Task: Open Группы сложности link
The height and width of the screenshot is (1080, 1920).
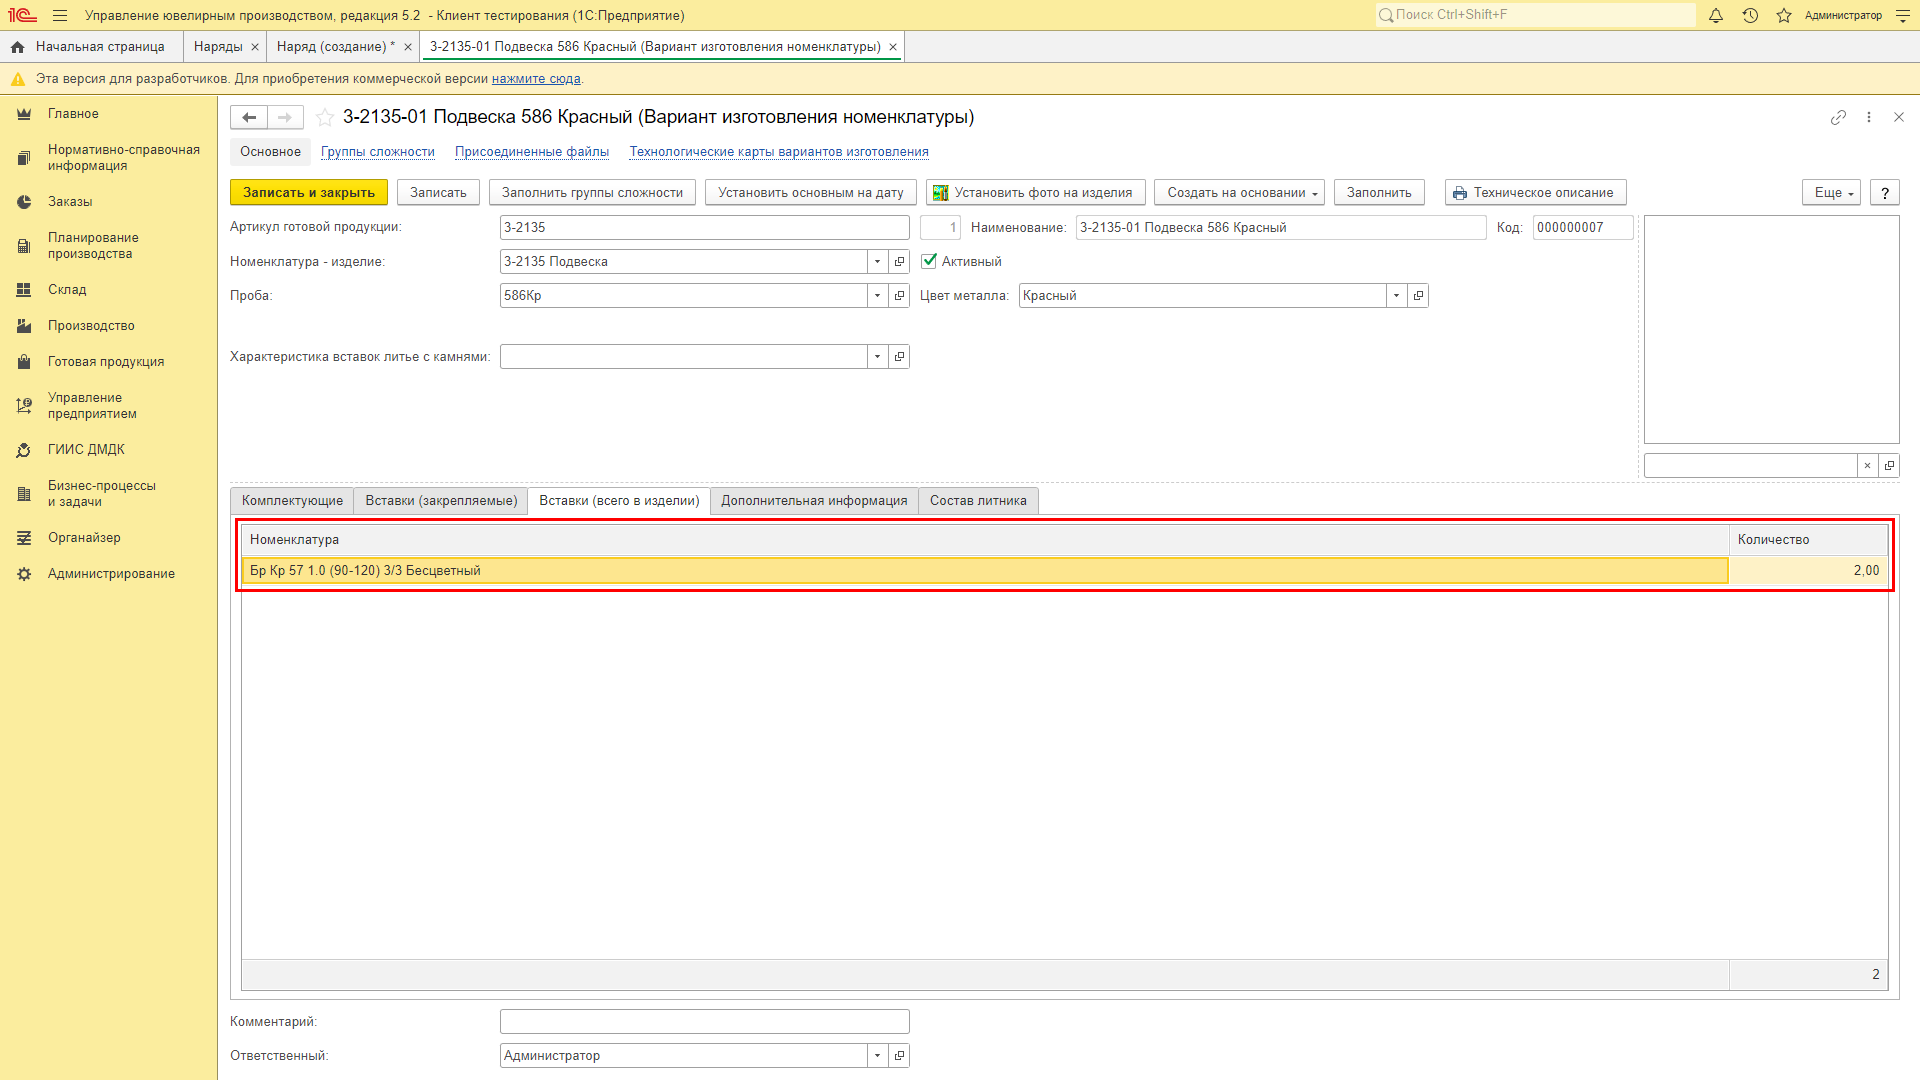Action: click(378, 152)
